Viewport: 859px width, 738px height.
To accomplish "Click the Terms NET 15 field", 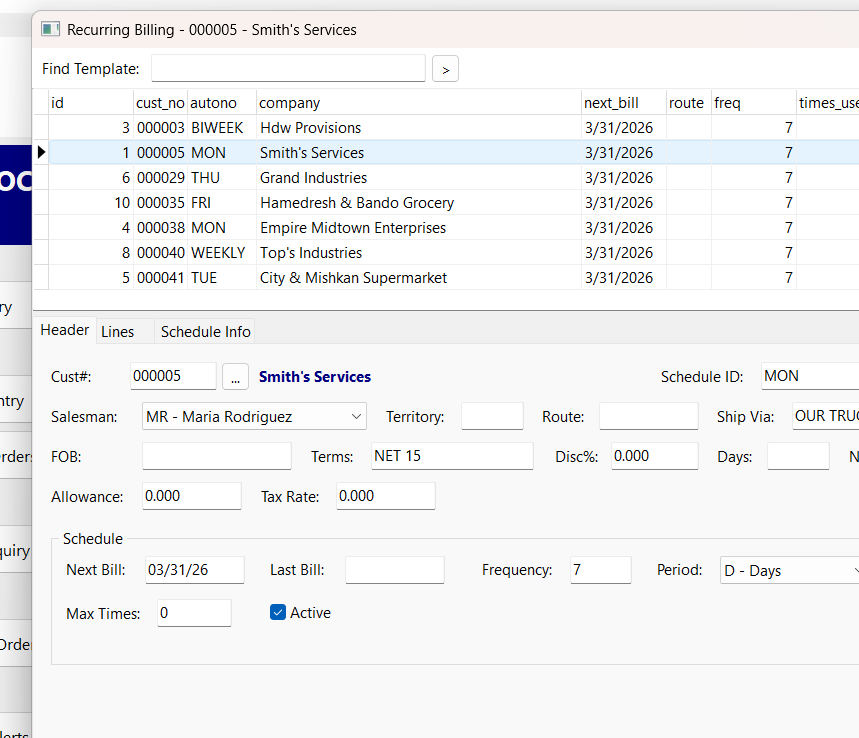I will tap(452, 456).
